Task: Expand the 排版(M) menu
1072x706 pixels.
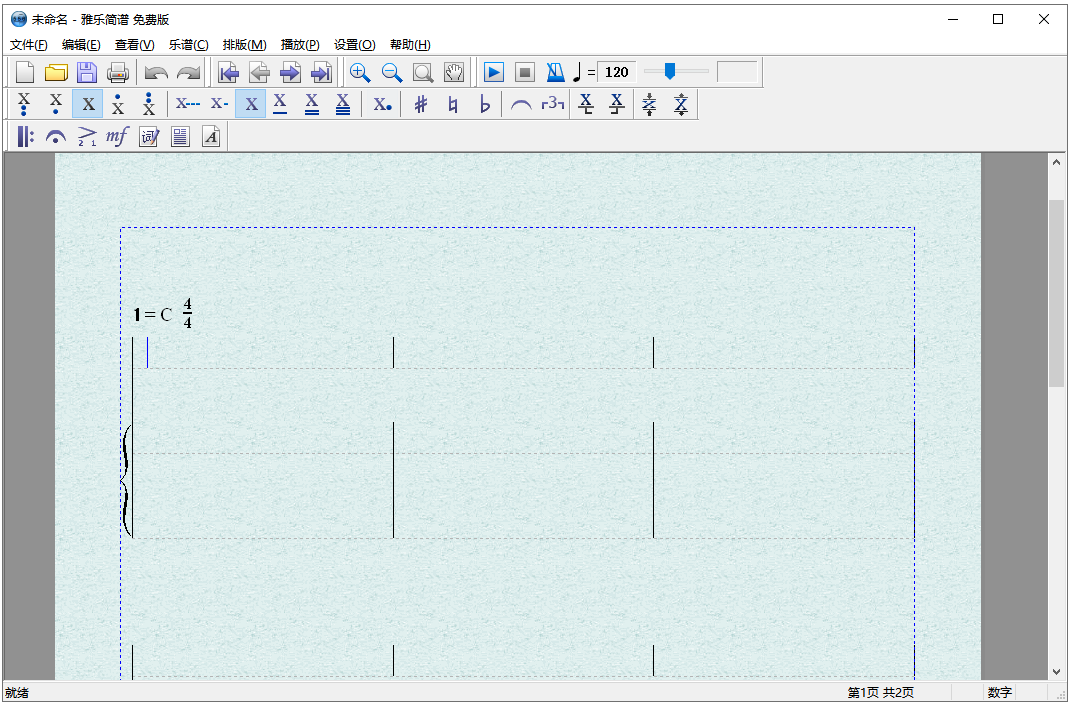Action: click(244, 44)
